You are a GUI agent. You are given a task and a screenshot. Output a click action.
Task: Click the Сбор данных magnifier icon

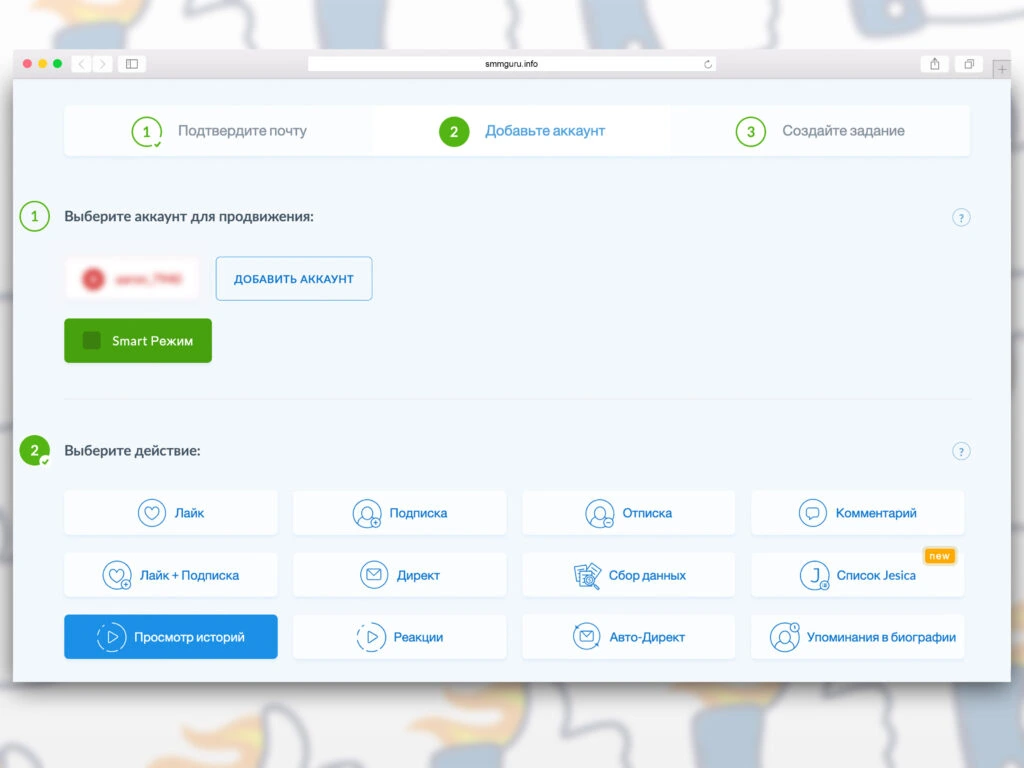(587, 575)
